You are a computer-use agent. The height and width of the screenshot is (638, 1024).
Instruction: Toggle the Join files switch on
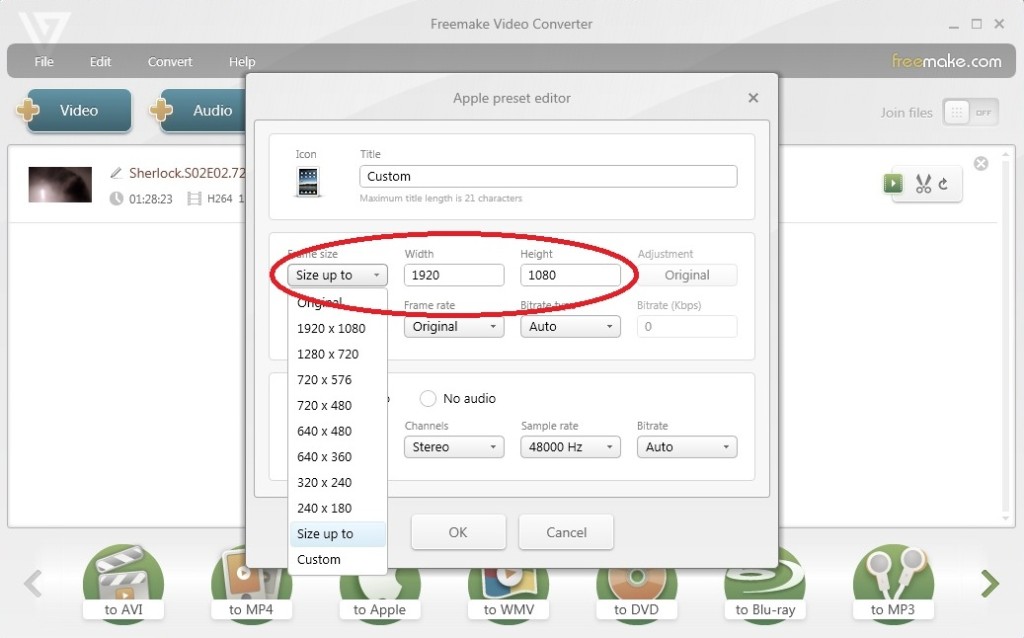[x=971, y=112]
